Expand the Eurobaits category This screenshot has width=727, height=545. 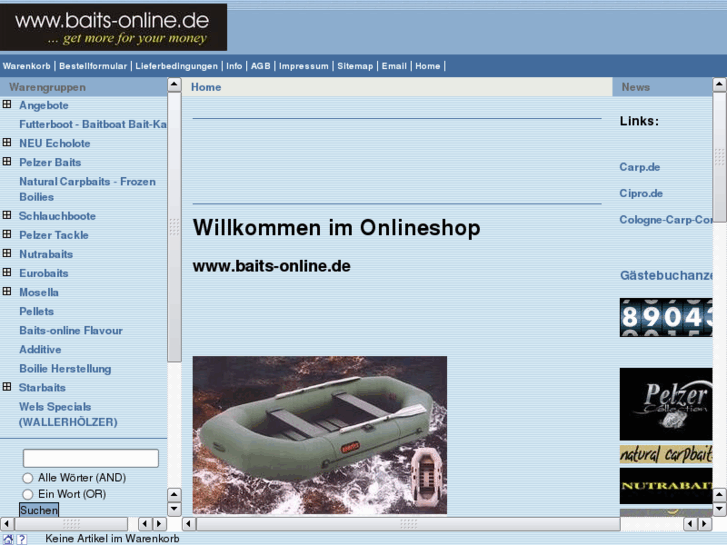(x=7, y=272)
